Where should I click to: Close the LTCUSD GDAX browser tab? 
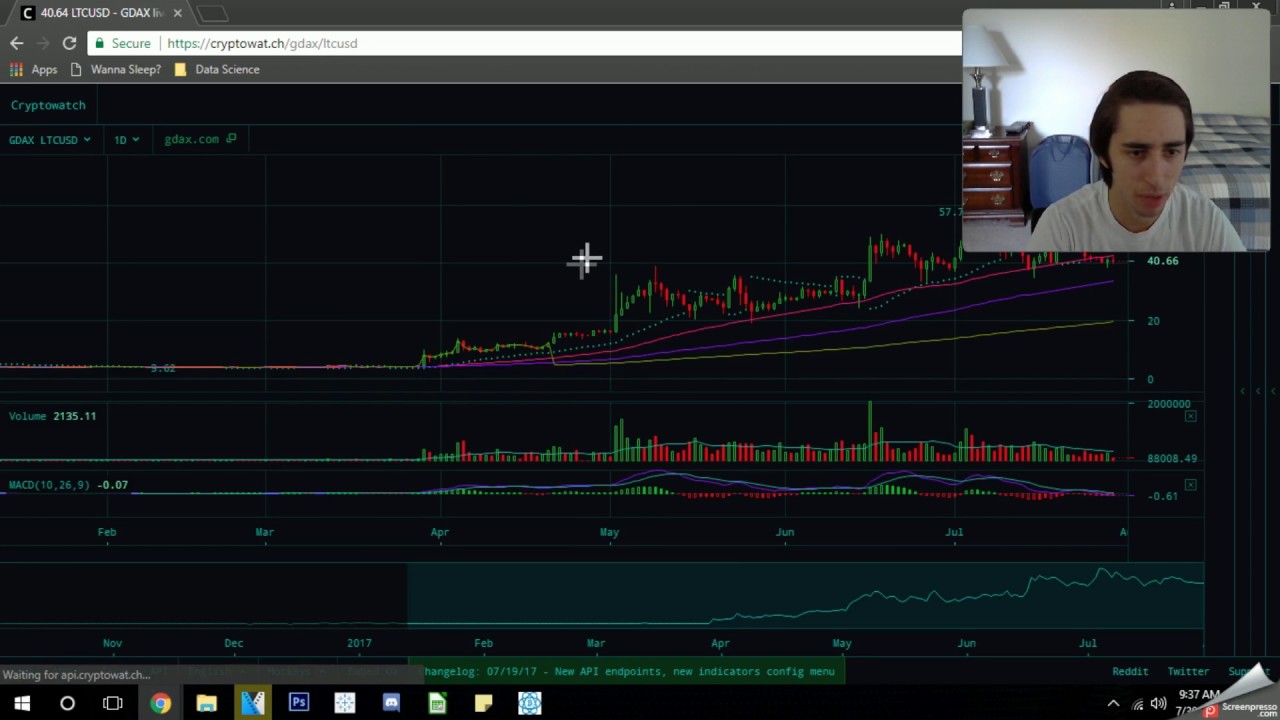pyautogui.click(x=177, y=13)
